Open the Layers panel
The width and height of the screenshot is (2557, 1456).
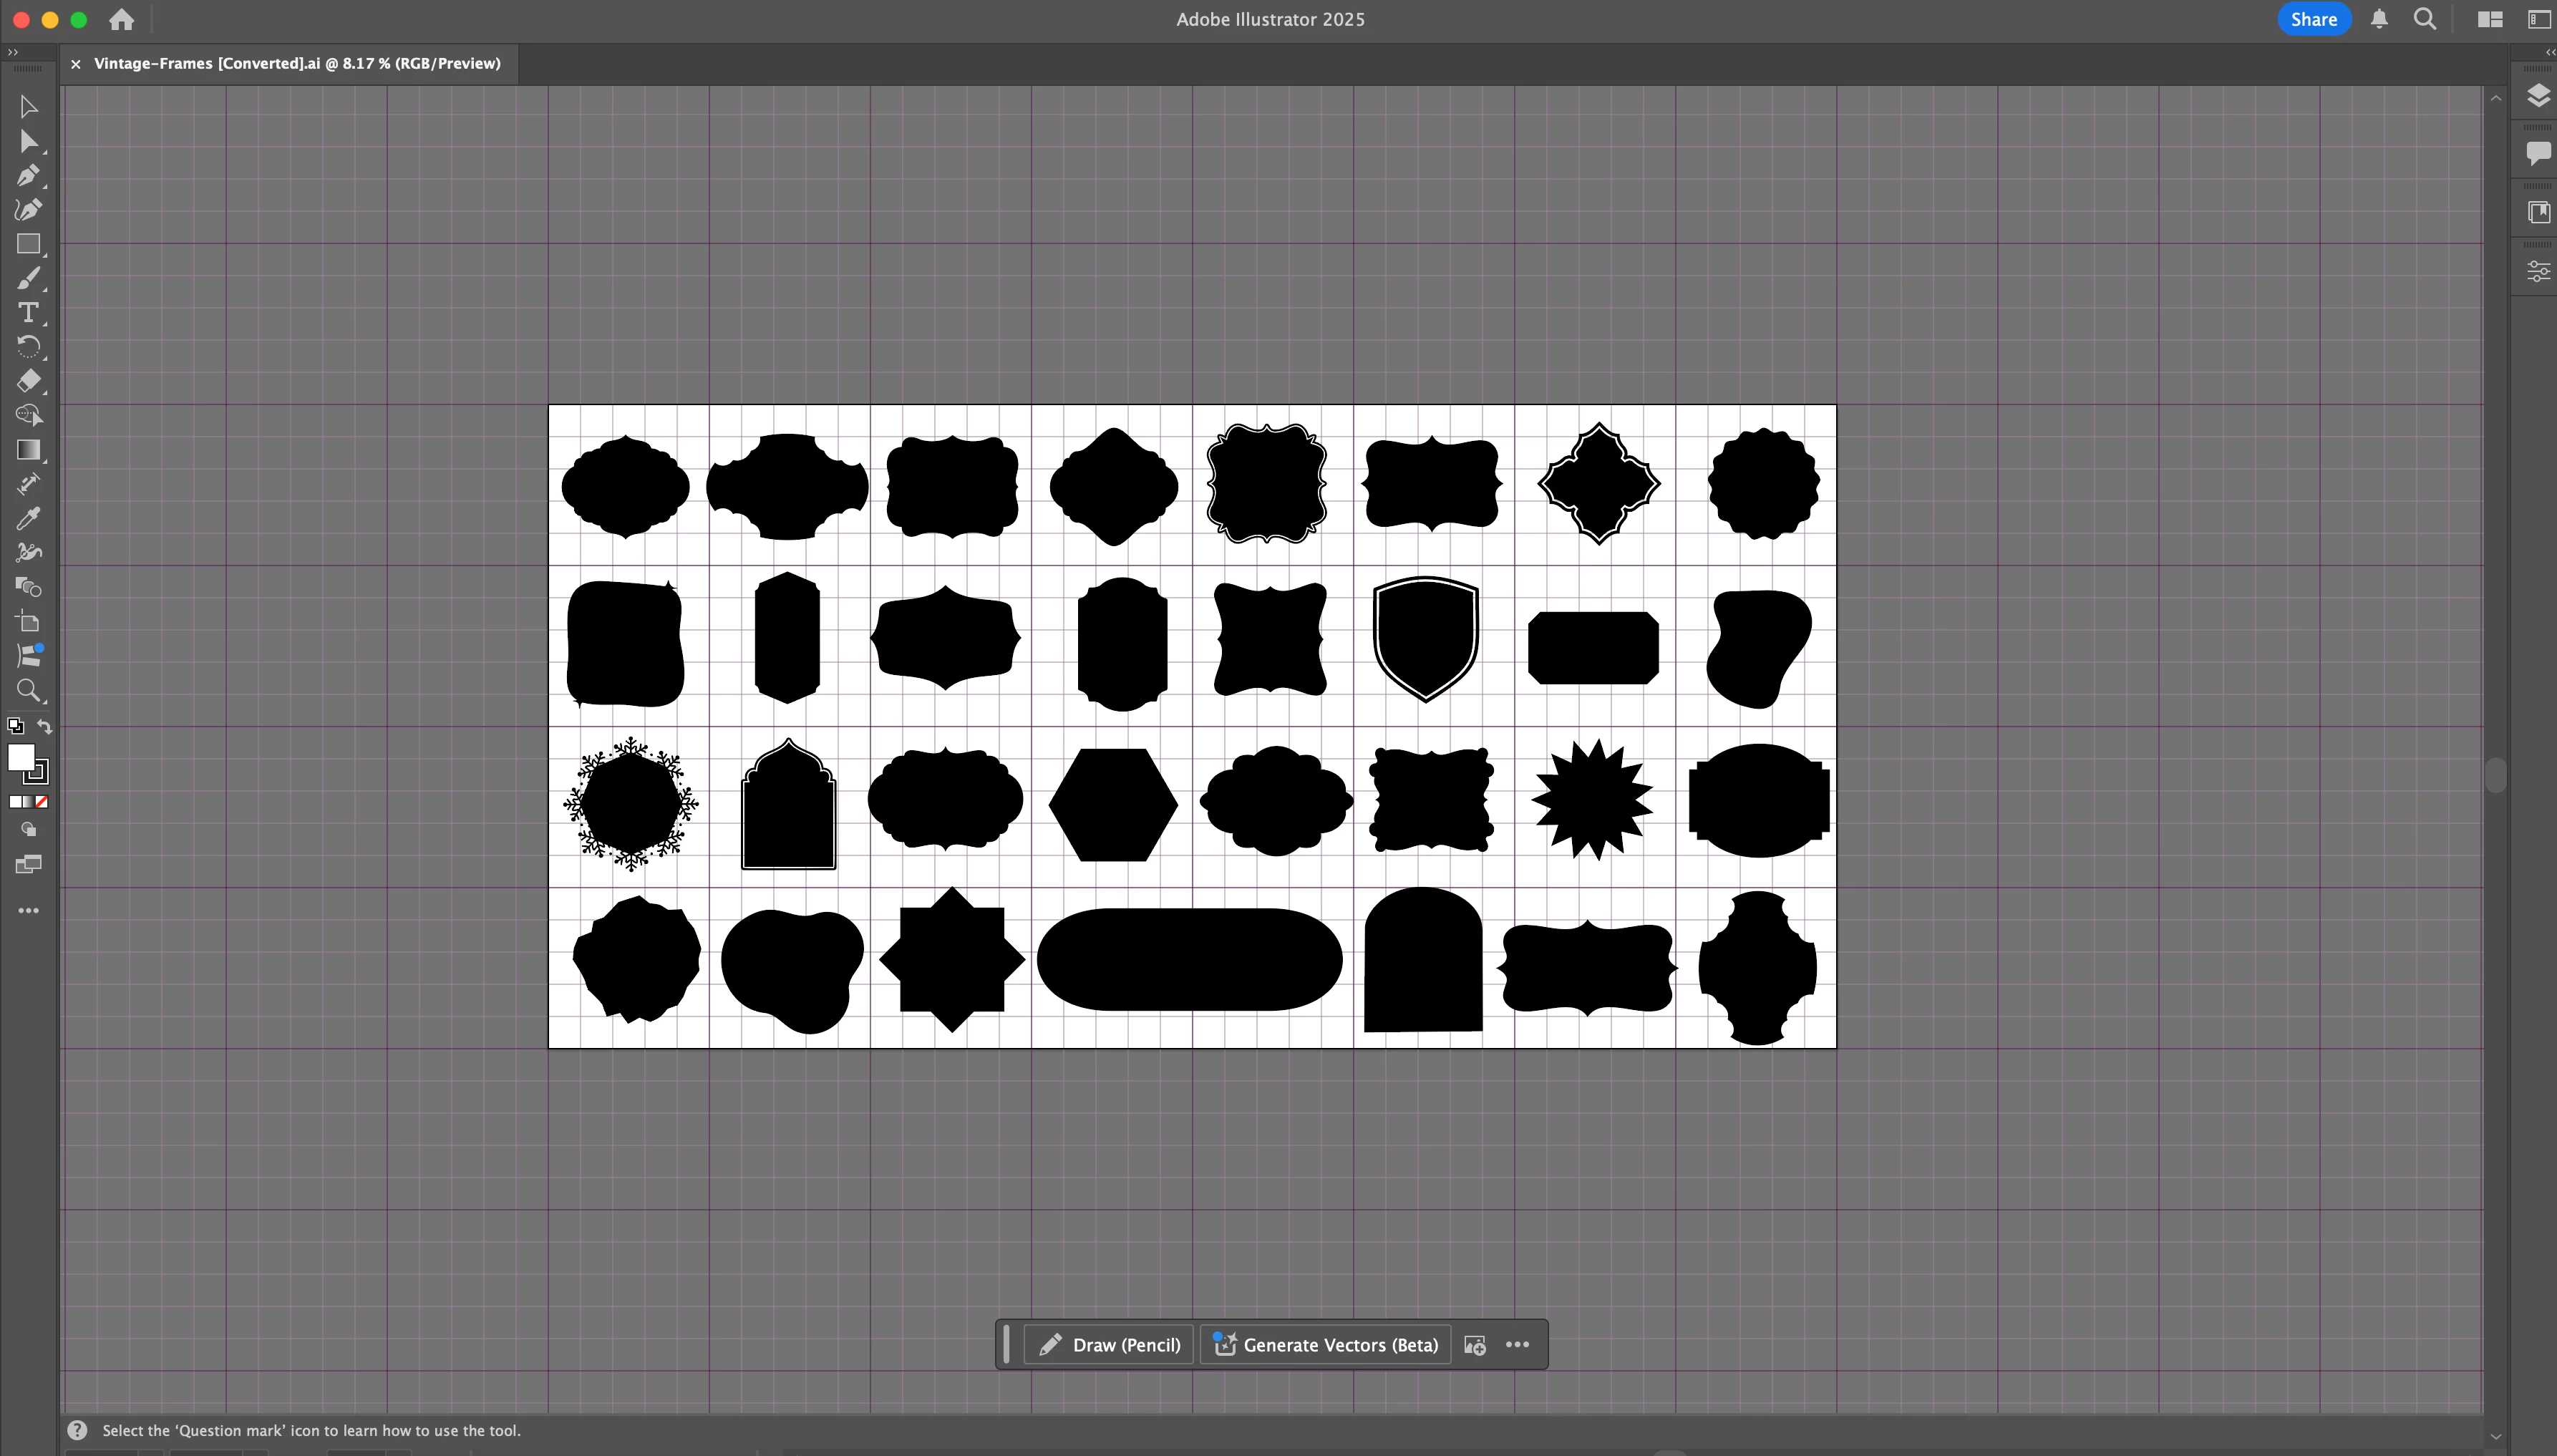tap(2537, 95)
